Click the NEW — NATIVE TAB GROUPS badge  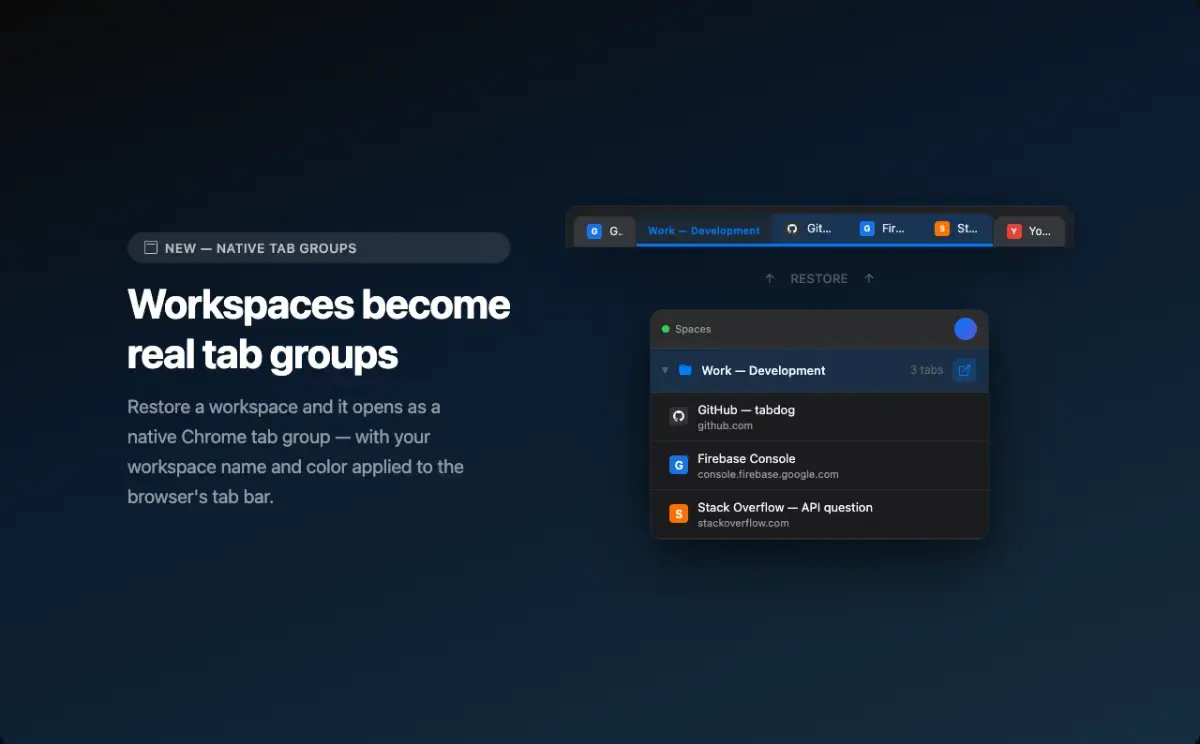(x=318, y=248)
